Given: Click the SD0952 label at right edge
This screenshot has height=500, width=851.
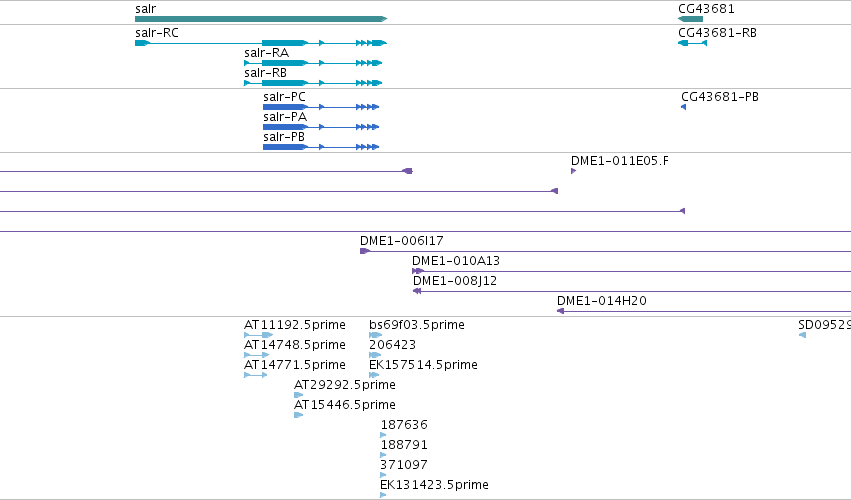Looking at the screenshot, I should [824, 325].
